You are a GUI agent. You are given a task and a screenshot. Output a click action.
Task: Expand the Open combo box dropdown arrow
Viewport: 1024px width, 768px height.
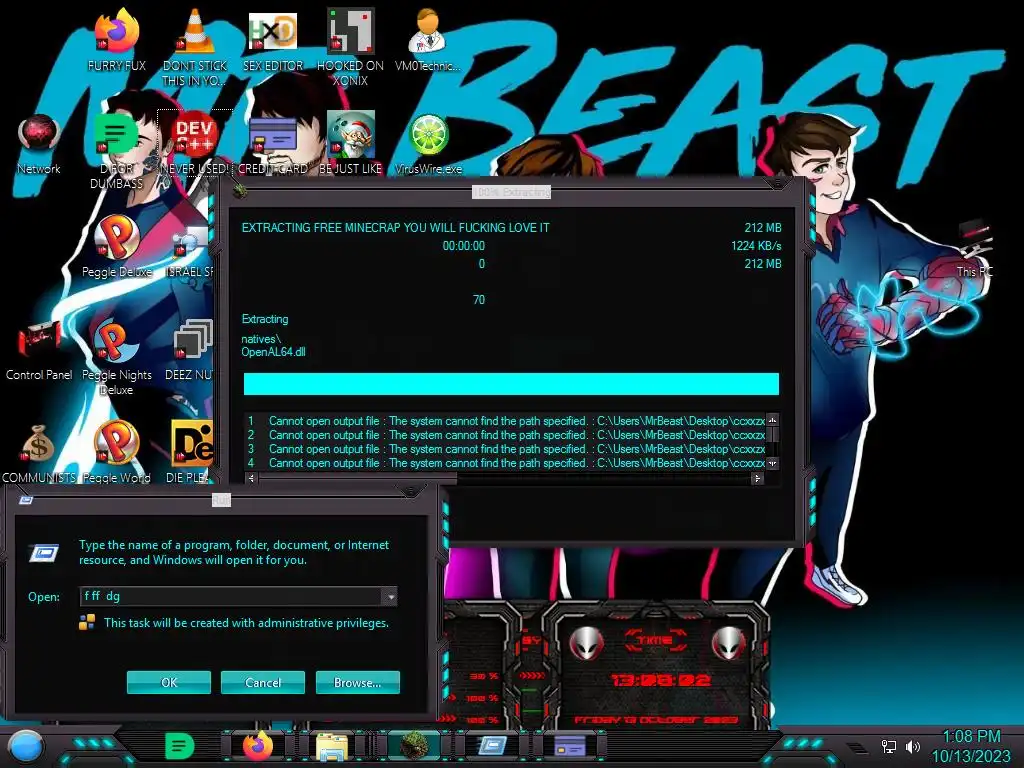tap(390, 596)
